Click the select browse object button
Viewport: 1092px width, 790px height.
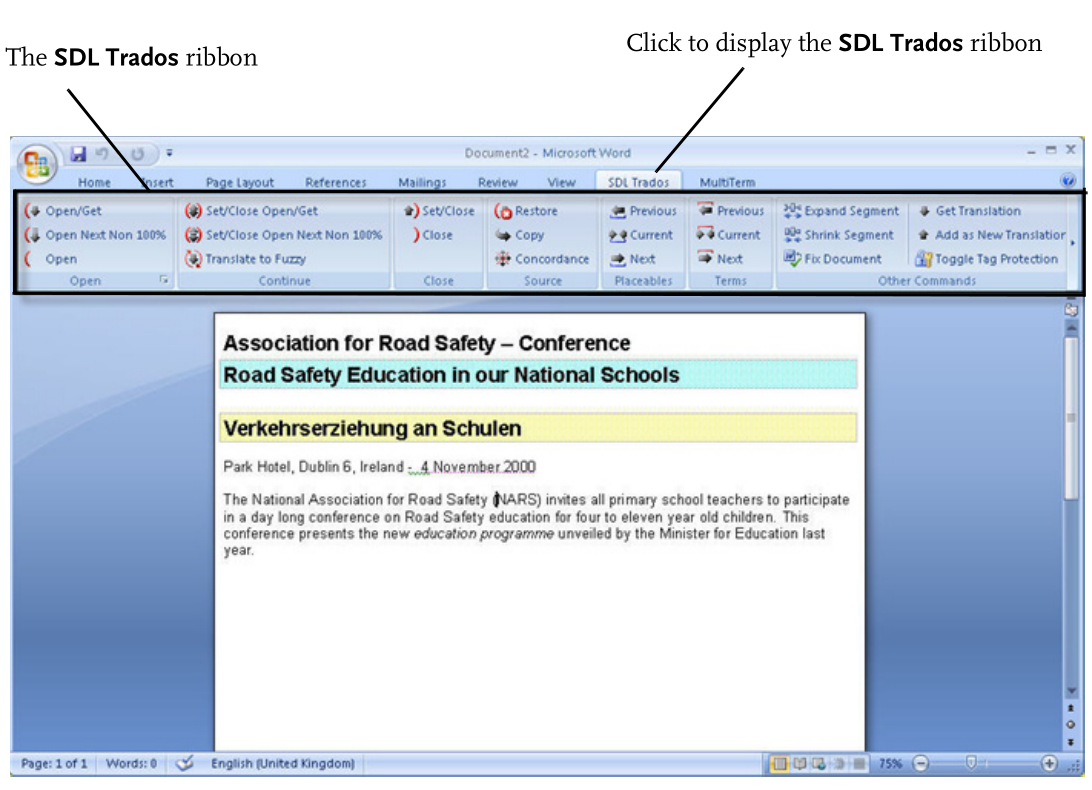1070,725
